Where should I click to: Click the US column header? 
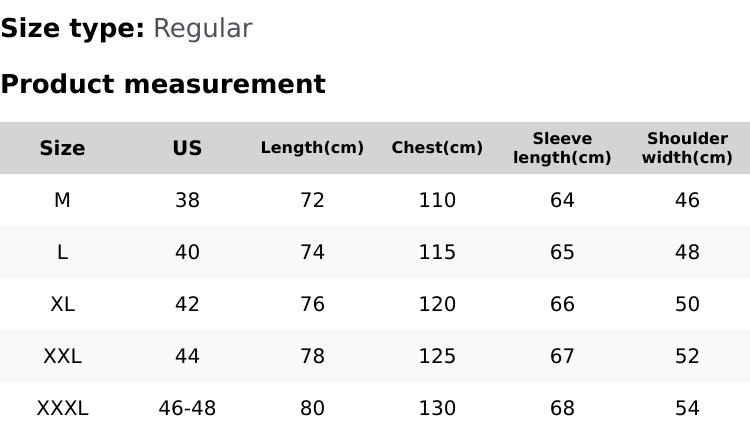pyautogui.click(x=187, y=148)
